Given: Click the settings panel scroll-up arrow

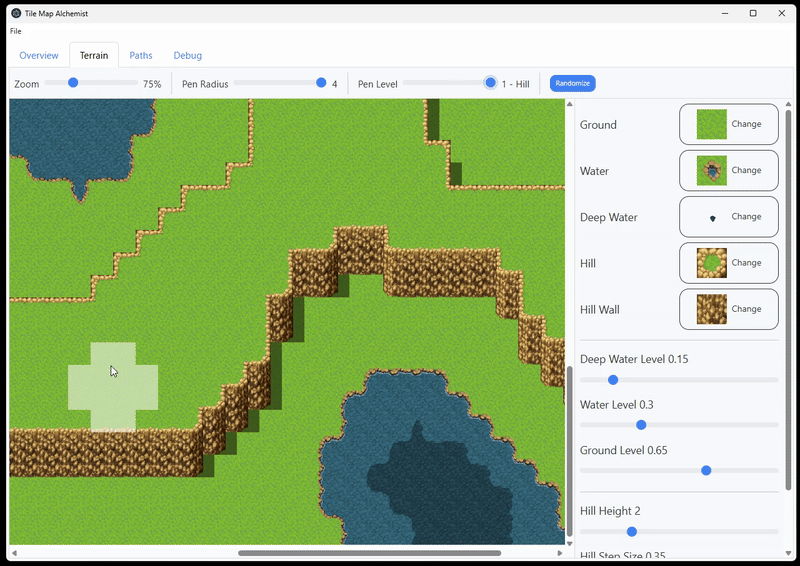Looking at the screenshot, I should pos(788,104).
